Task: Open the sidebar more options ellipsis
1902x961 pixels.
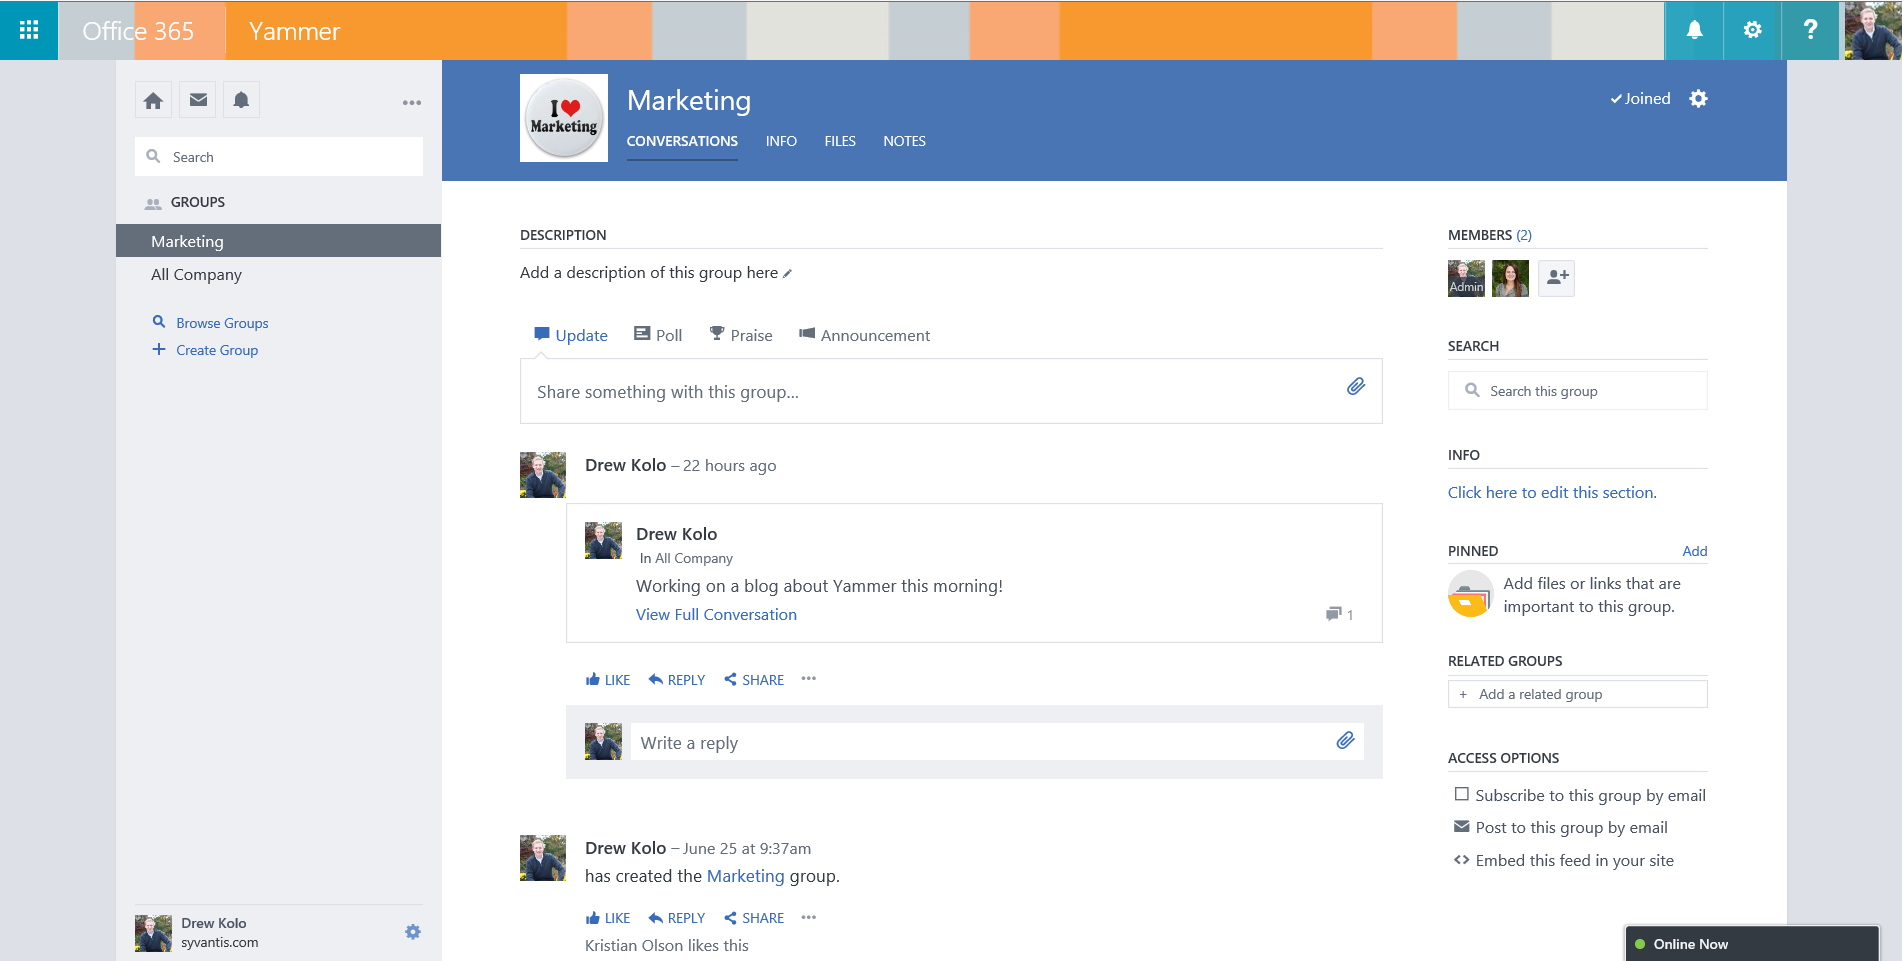Action: [x=412, y=102]
